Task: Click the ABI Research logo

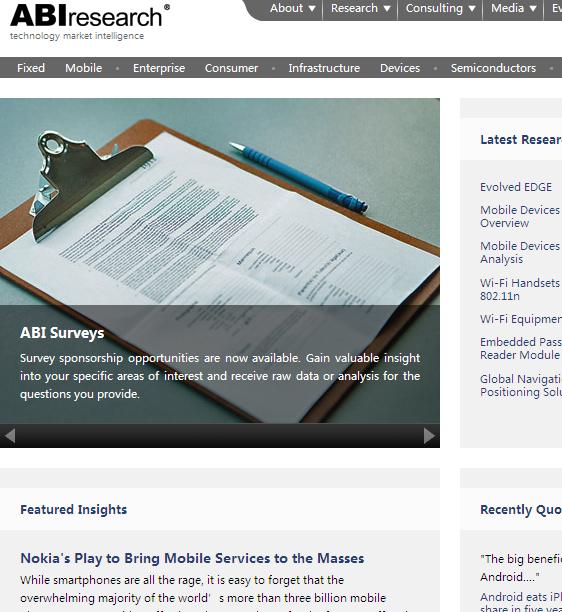Action: tap(90, 22)
